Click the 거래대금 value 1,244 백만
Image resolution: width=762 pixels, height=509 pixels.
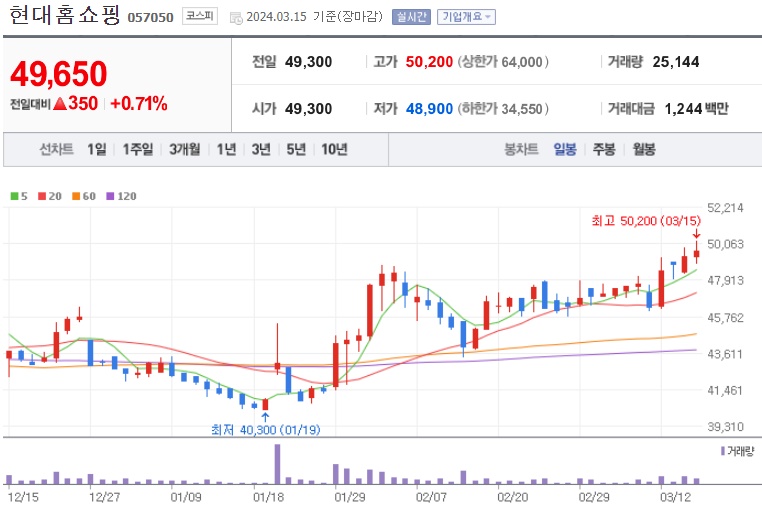pos(696,108)
